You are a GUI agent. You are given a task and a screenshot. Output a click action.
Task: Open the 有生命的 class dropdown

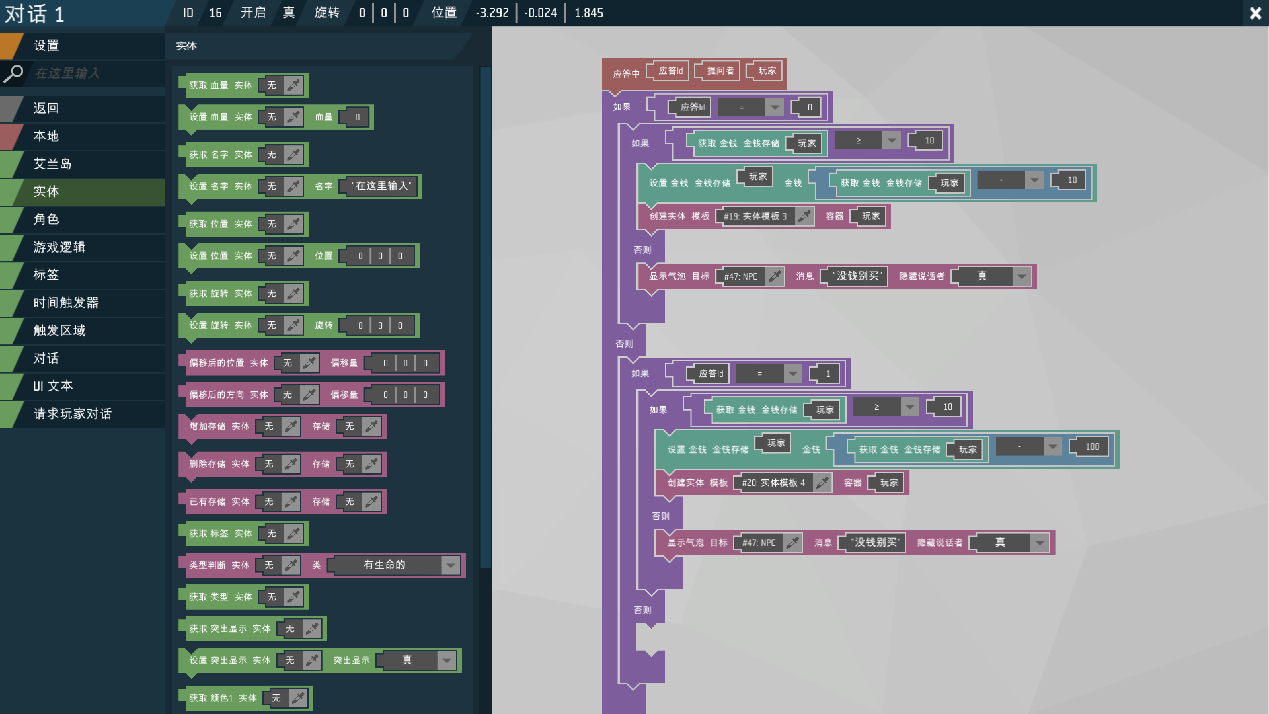[x=451, y=565]
